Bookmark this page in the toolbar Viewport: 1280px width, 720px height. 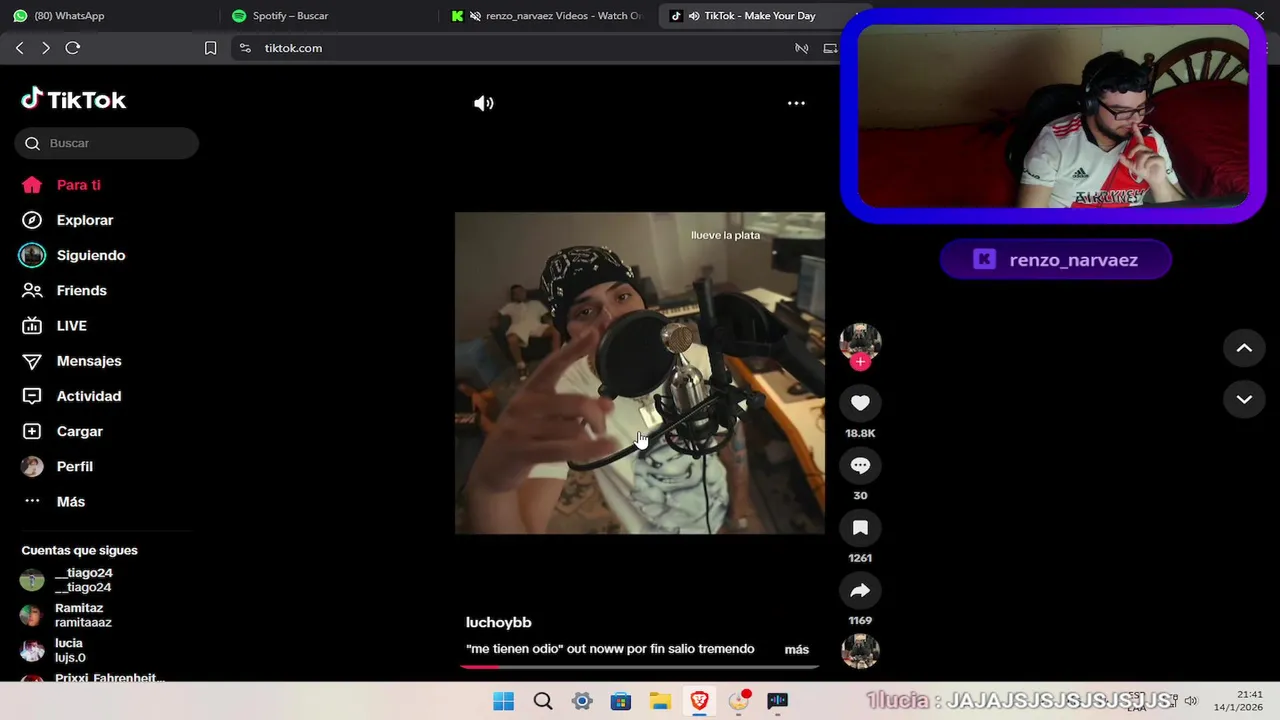pos(210,48)
